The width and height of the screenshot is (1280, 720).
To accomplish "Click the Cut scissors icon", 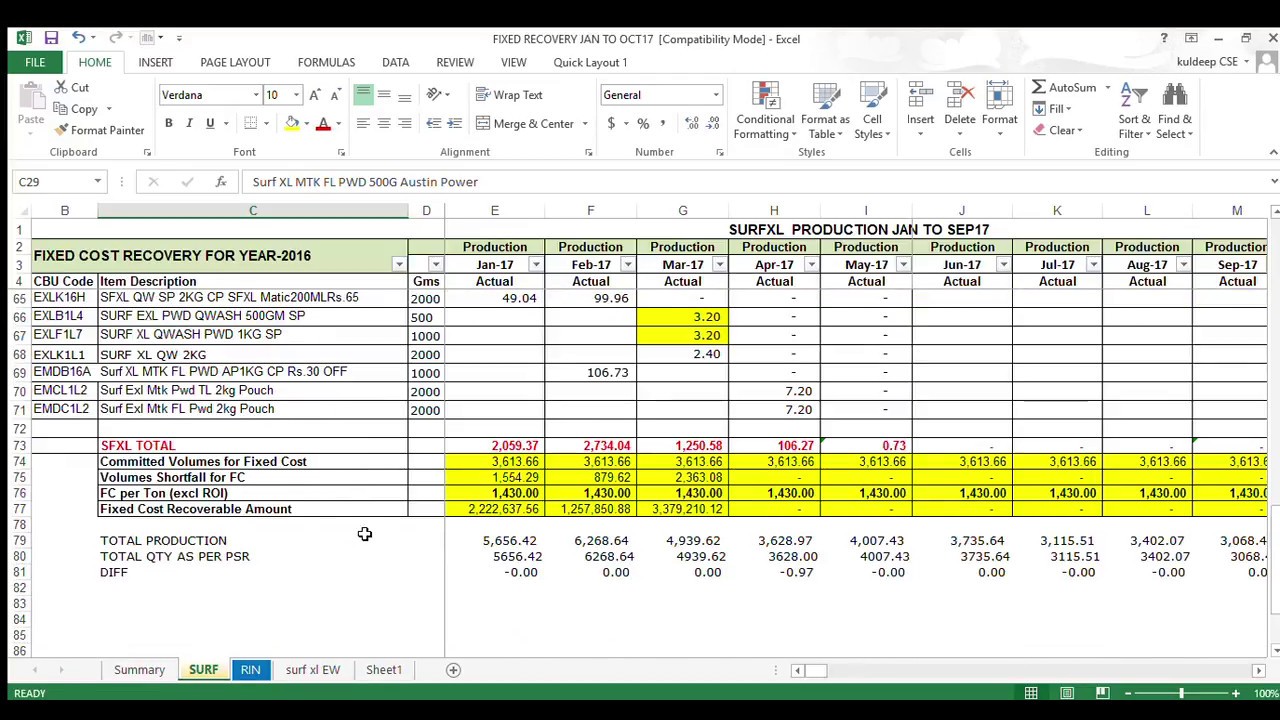I will [60, 88].
